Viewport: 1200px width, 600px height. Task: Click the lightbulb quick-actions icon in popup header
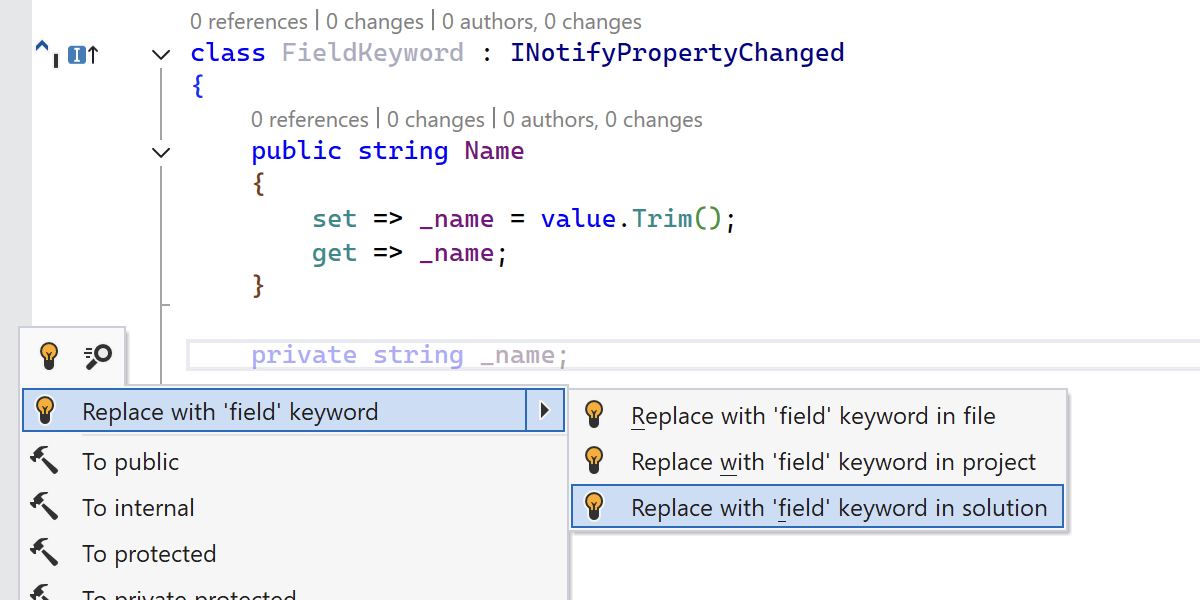(48, 355)
